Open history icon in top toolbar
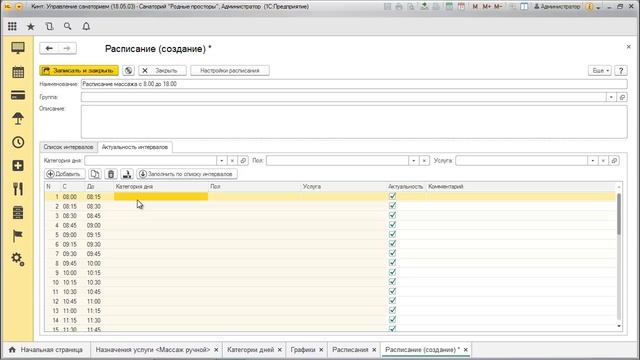 [49, 26]
